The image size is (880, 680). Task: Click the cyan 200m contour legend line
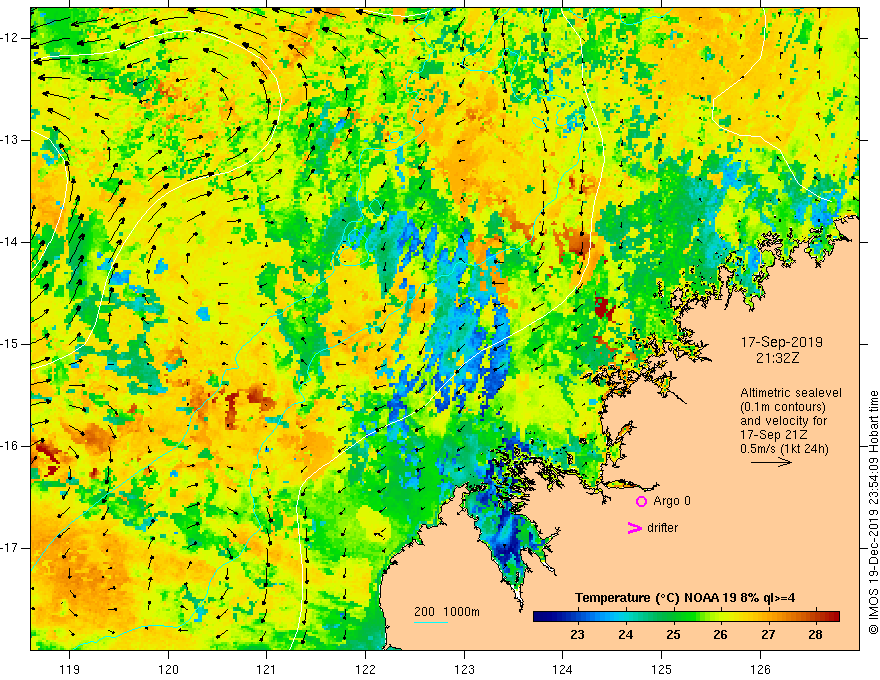click(430, 622)
